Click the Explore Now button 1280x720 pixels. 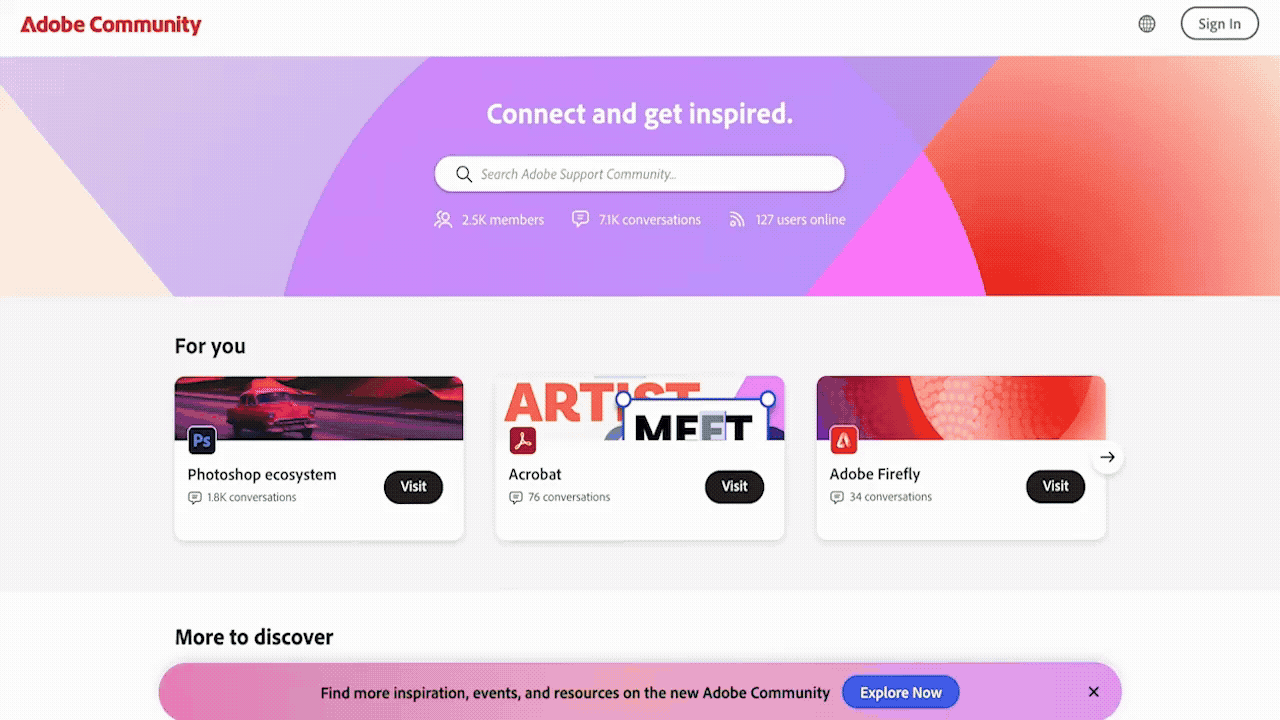pos(900,692)
